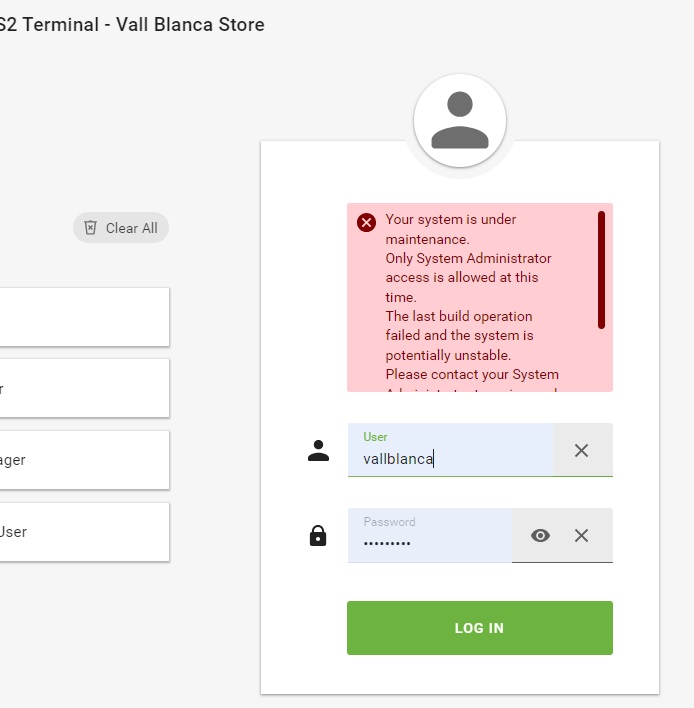Click alert scrollbar track below the thumb
The height and width of the screenshot is (708, 694).
[x=601, y=360]
